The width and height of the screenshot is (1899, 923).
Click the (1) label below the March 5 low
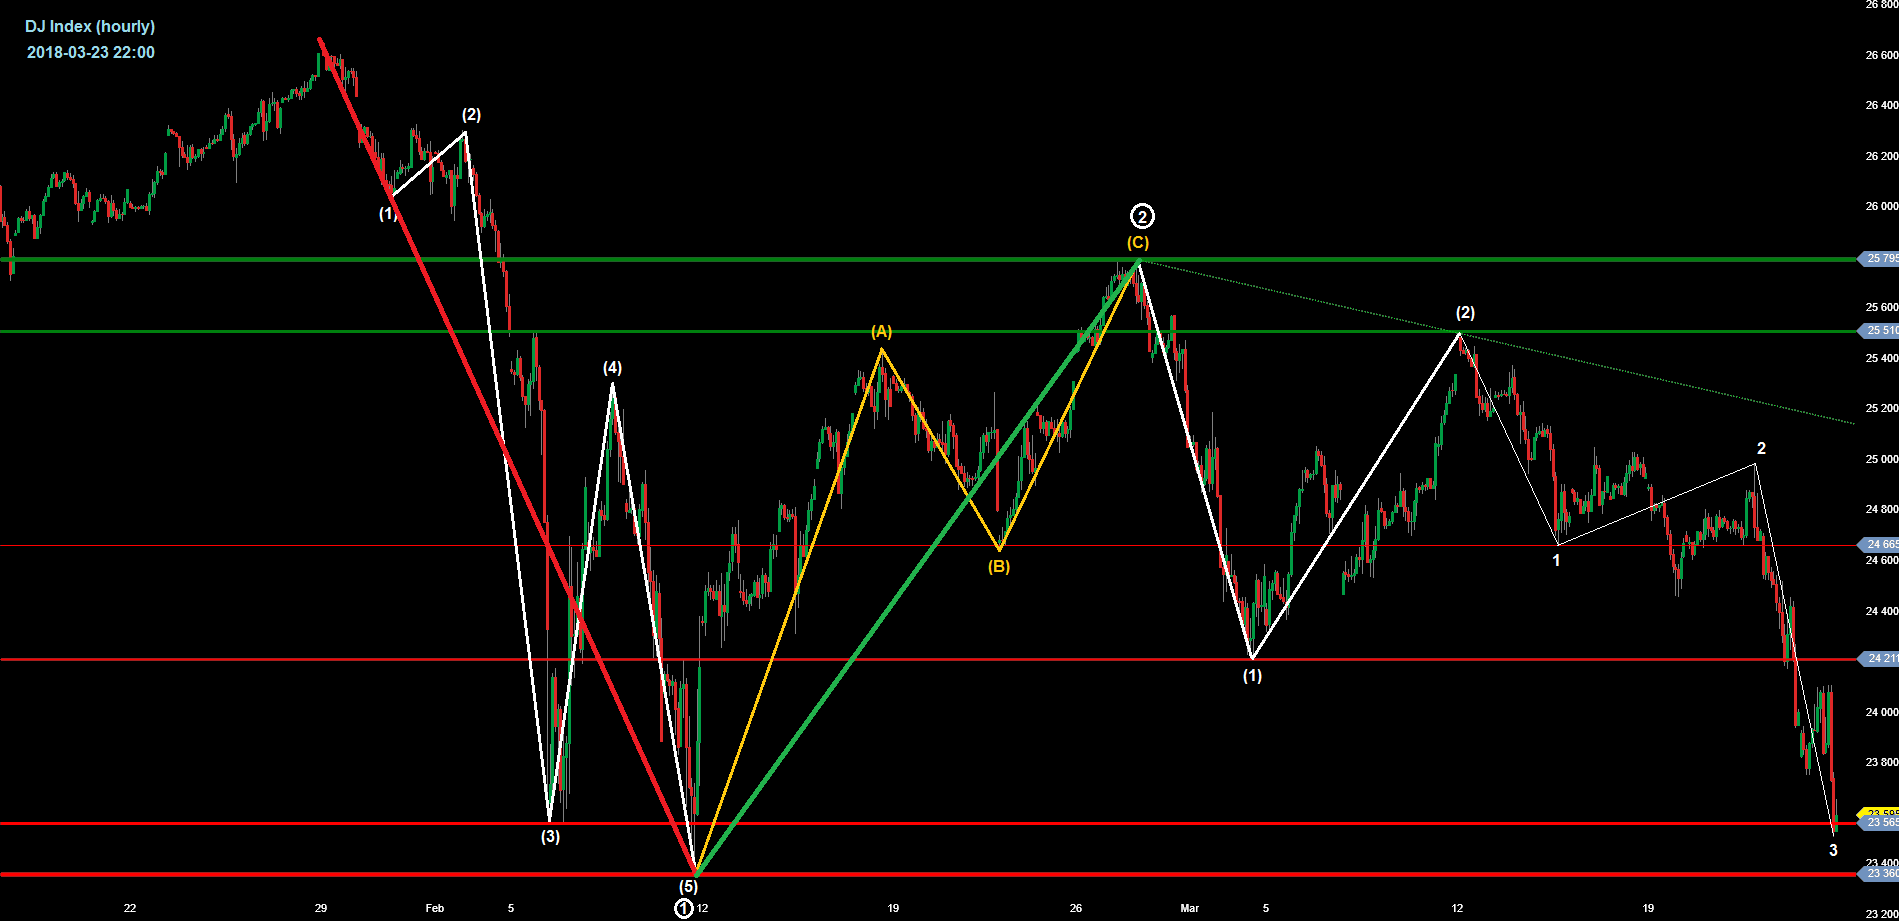point(1252,676)
